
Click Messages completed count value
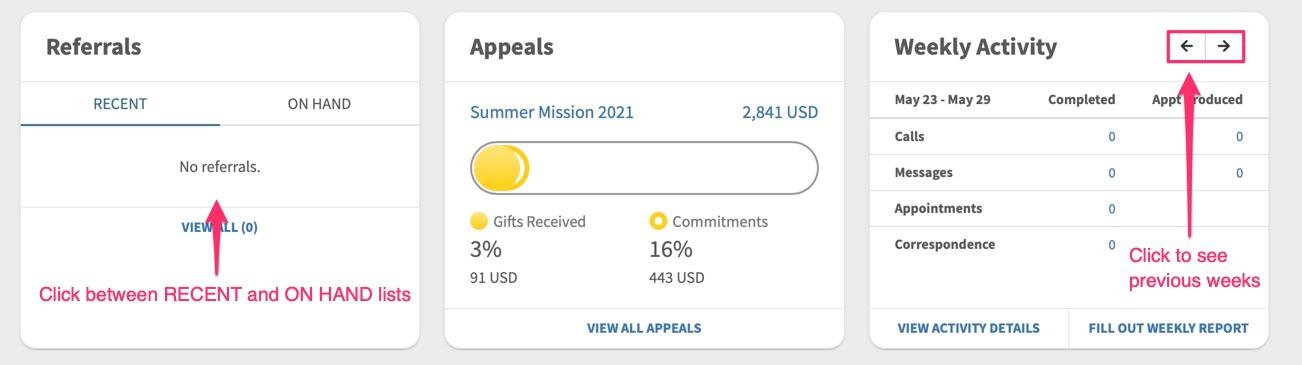point(1111,173)
